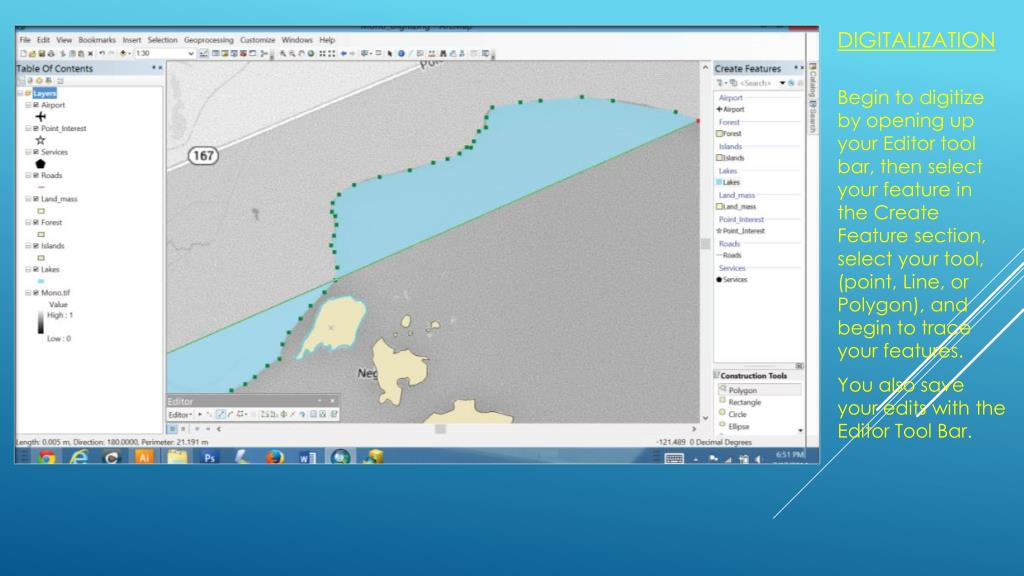The image size is (1024, 576).
Task: Click the Services black pentagon symbol in Table Of Contents
Action: [40, 164]
